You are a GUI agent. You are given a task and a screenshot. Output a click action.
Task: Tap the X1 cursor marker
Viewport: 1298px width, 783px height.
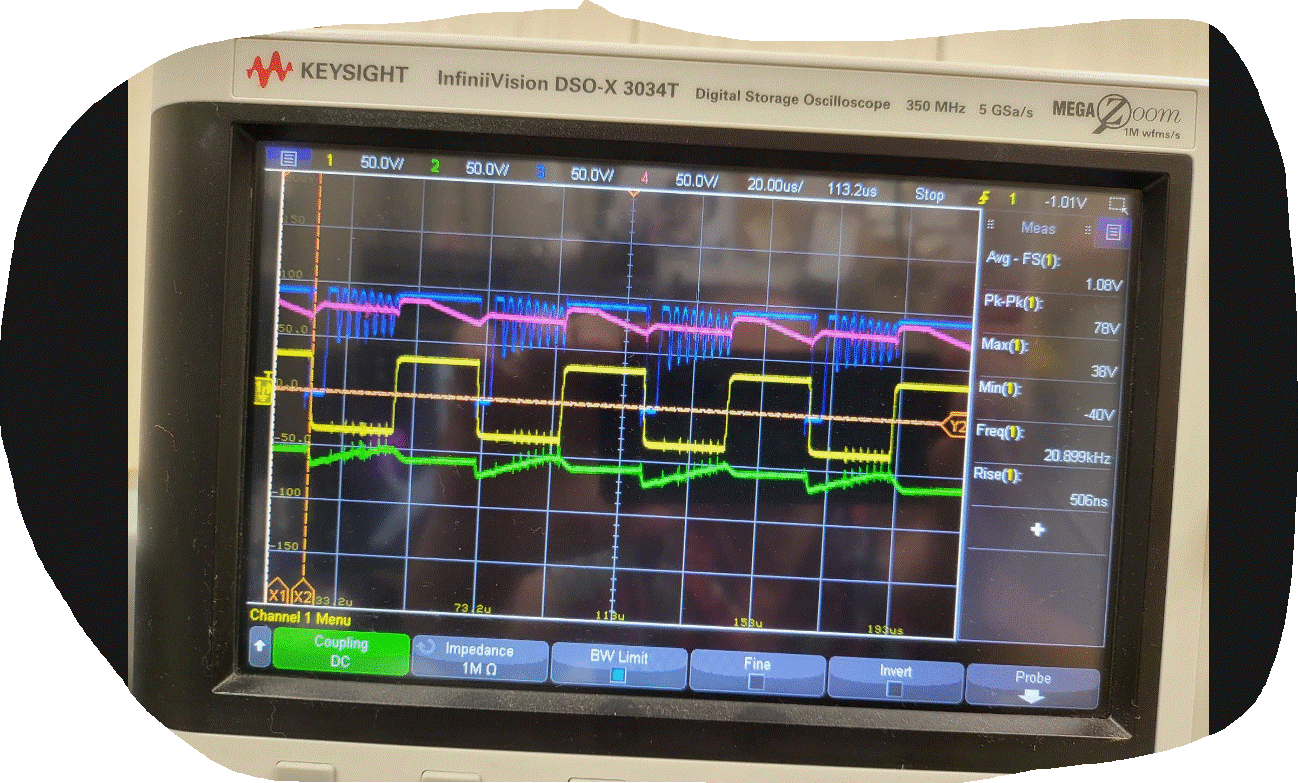pyautogui.click(x=278, y=594)
